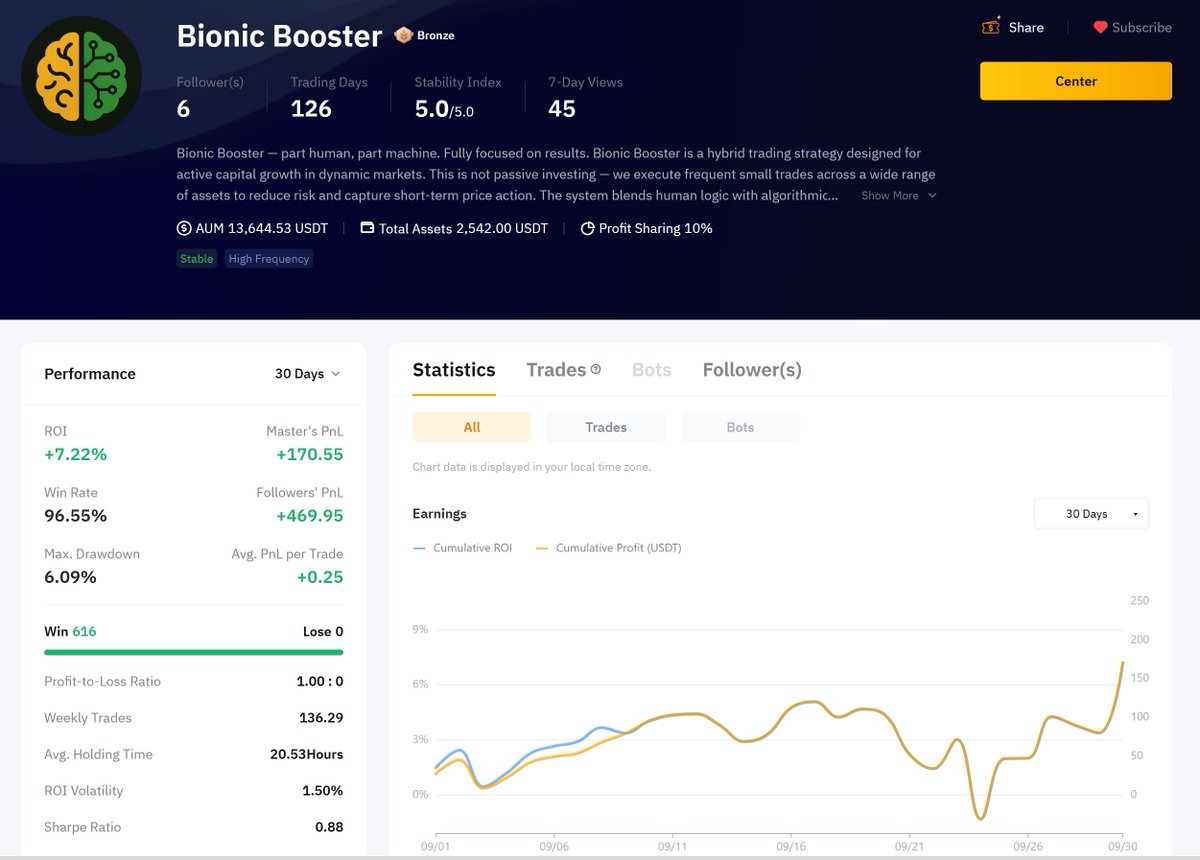Image resolution: width=1200 pixels, height=860 pixels.
Task: Click the Profit Sharing clock icon
Action: (587, 228)
